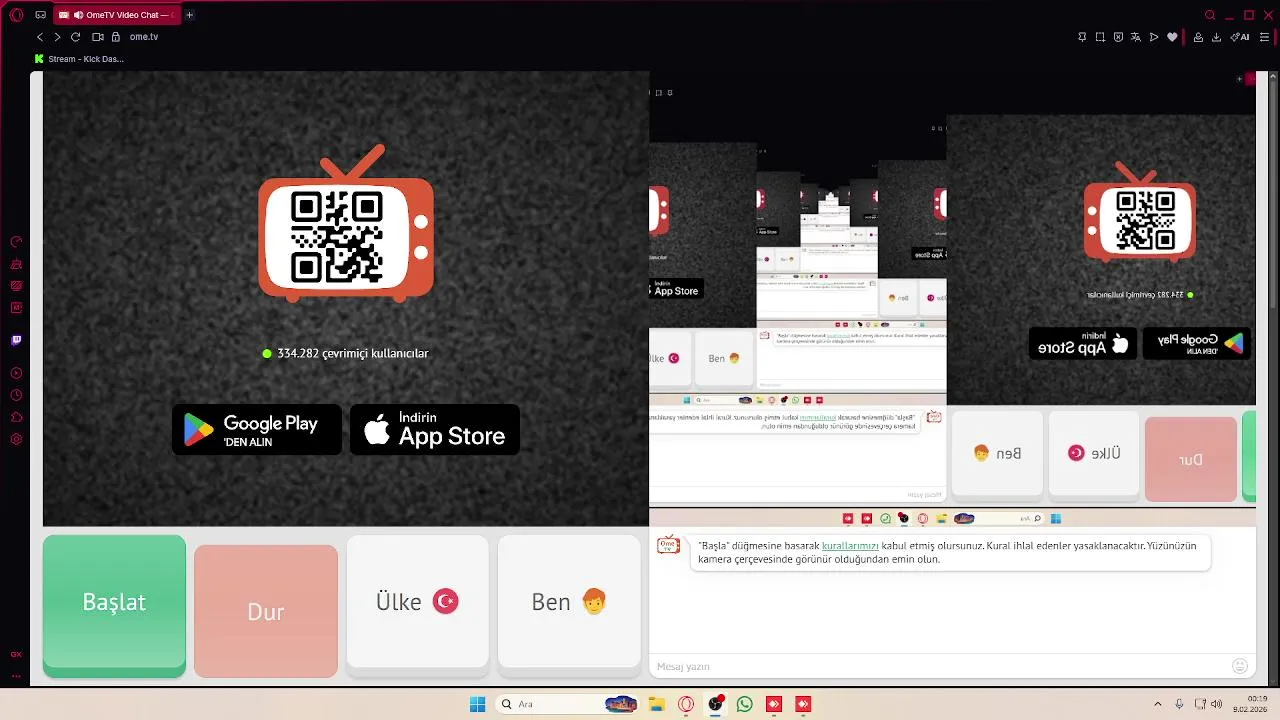This screenshot has width=1280, height=720.
Task: Open the GX workspaces icon beside the tab
Action: coord(40,15)
